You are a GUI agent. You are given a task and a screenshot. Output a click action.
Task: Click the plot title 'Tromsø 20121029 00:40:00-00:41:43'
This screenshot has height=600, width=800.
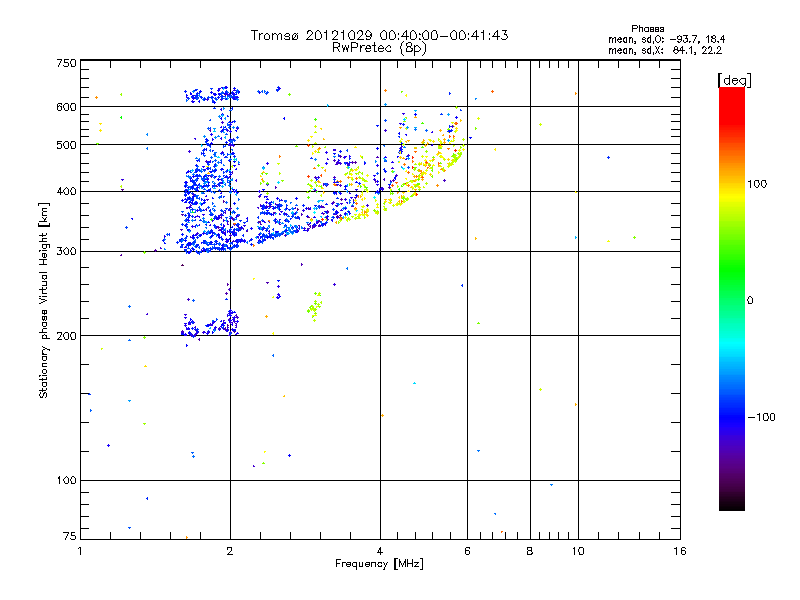[x=379, y=35]
